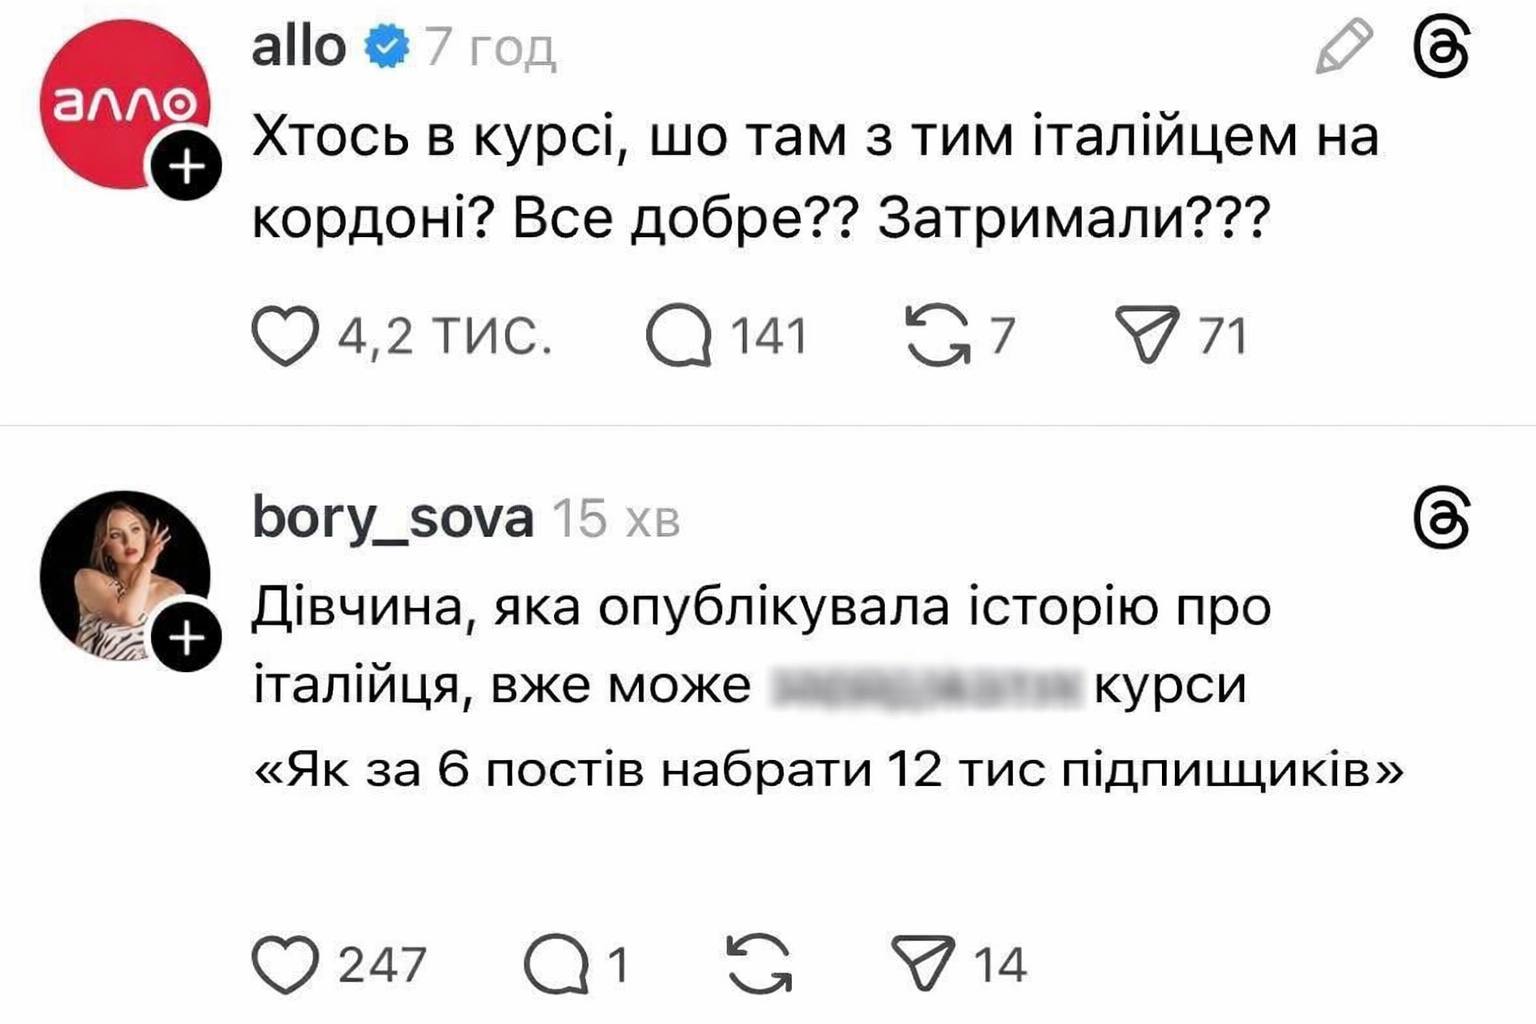Screen dimensions: 1536x1024
Task: Open comments on the allo post
Action: pyautogui.click(x=680, y=336)
